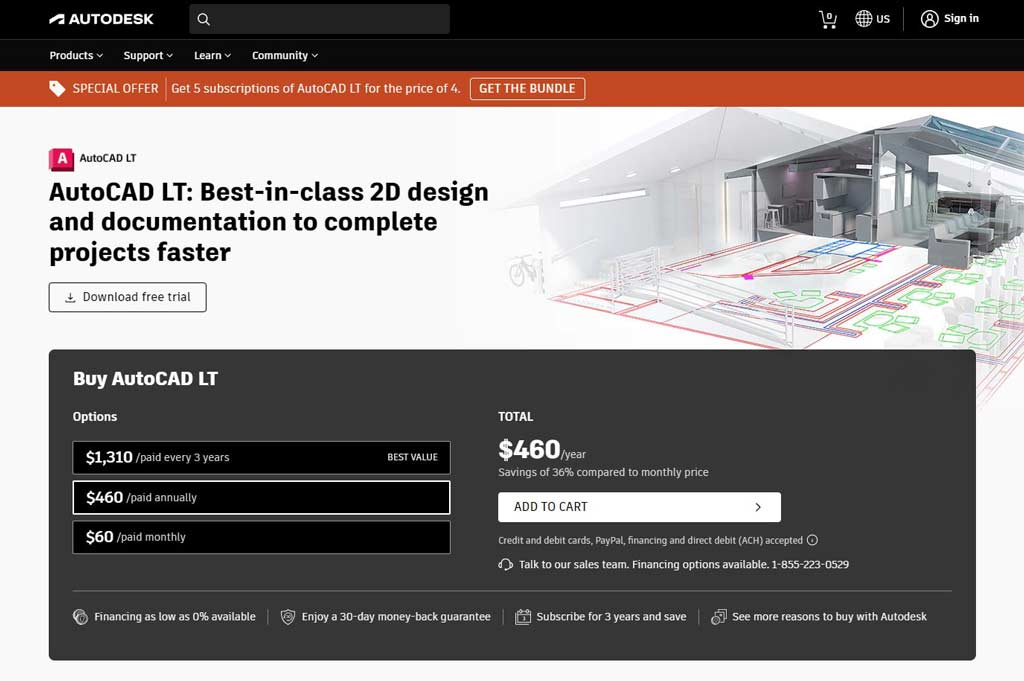This screenshot has width=1024, height=681.
Task: Select the $460 paid annually plan
Action: [260, 497]
